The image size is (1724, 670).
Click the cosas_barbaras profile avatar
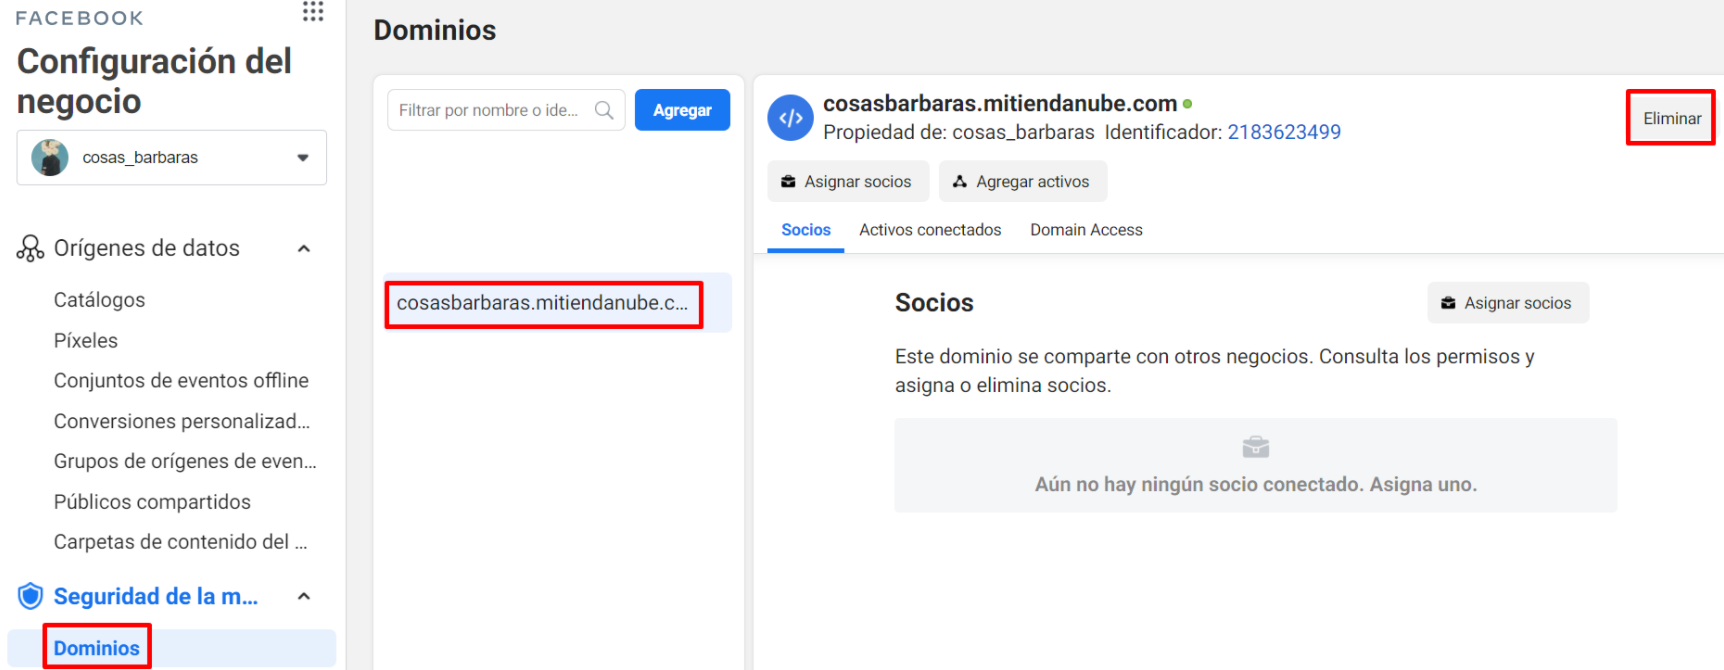(x=50, y=157)
